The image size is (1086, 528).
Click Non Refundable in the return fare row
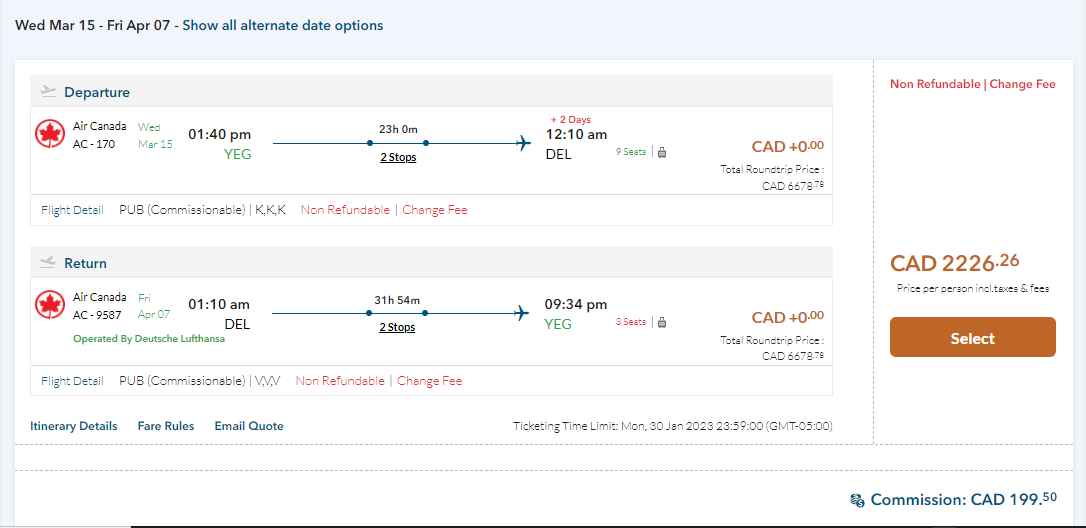tap(340, 381)
